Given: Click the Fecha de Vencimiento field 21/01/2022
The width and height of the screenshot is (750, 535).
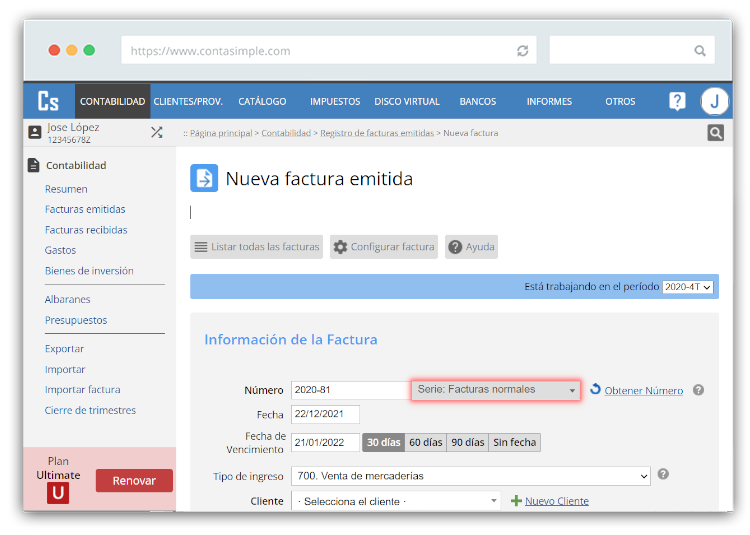Looking at the screenshot, I should pyautogui.click(x=325, y=442).
